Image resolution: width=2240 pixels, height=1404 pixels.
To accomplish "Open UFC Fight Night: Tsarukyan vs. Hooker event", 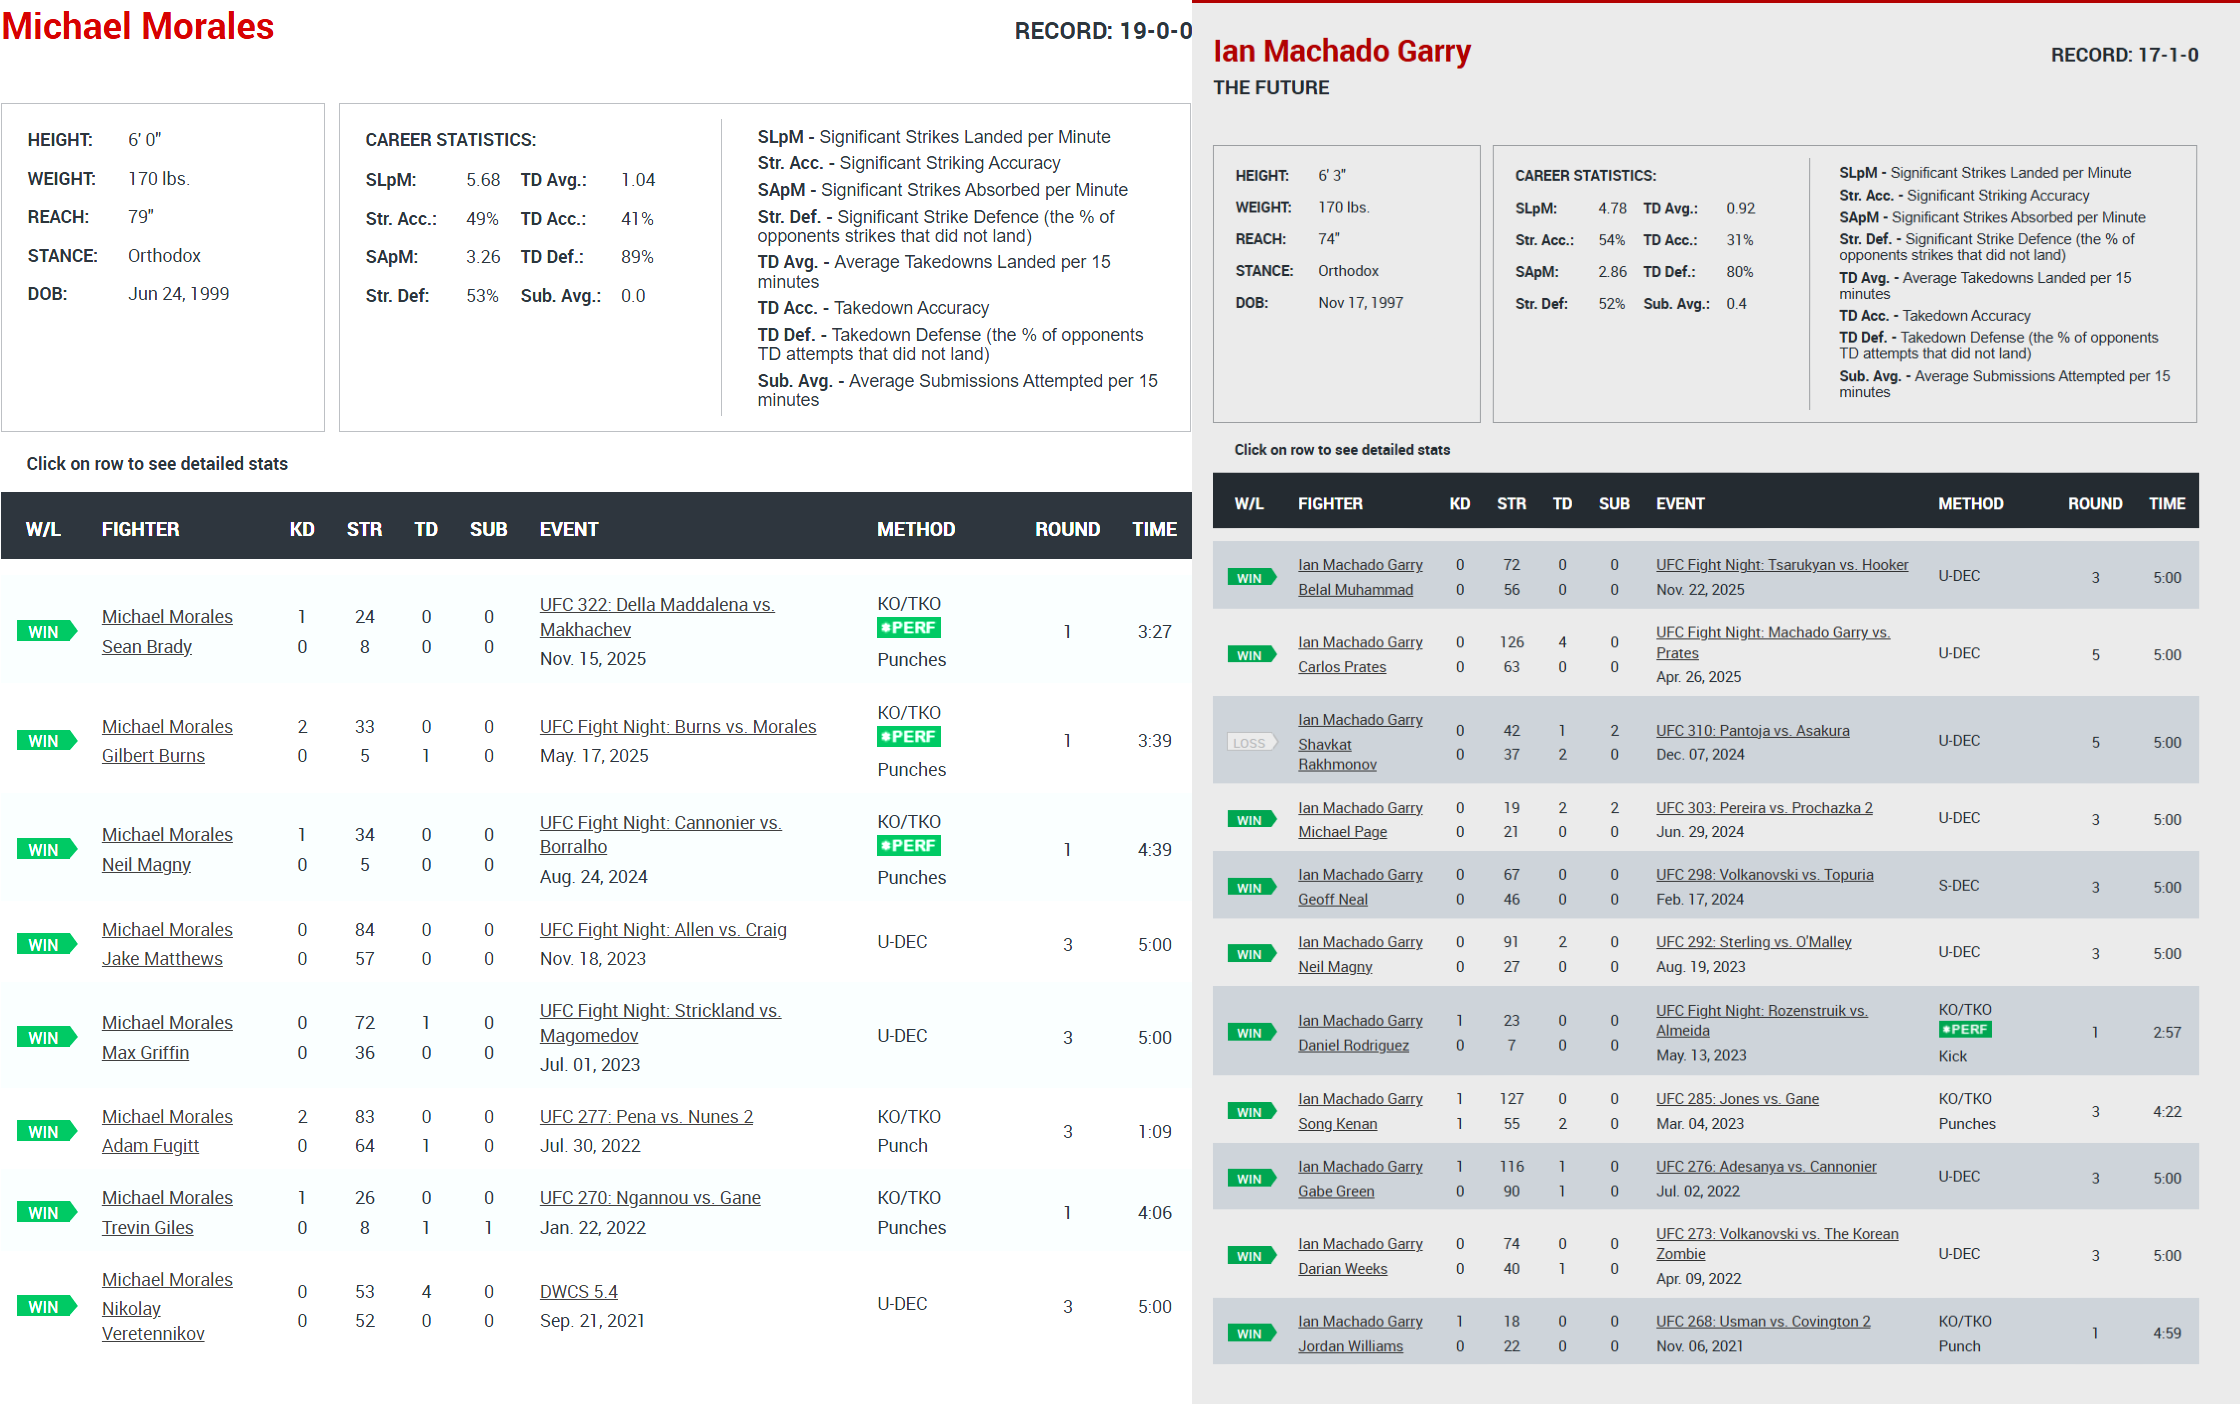I will click(1781, 565).
